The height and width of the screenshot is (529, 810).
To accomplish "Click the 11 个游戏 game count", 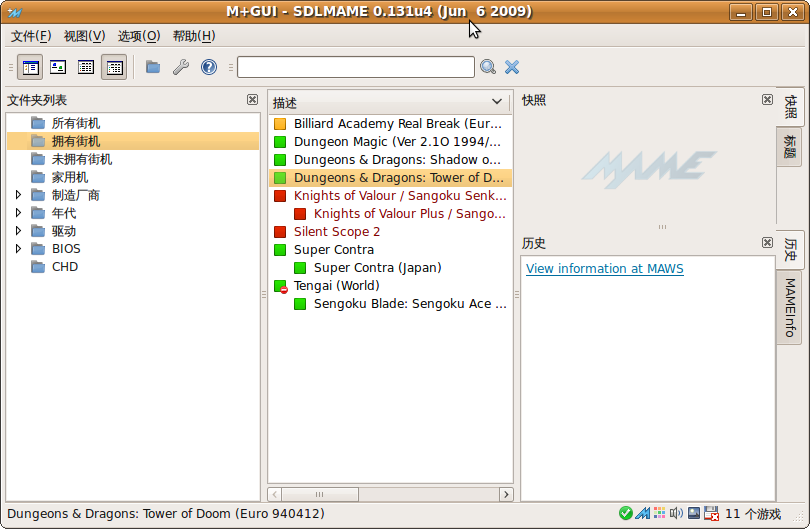I will (x=753, y=514).
